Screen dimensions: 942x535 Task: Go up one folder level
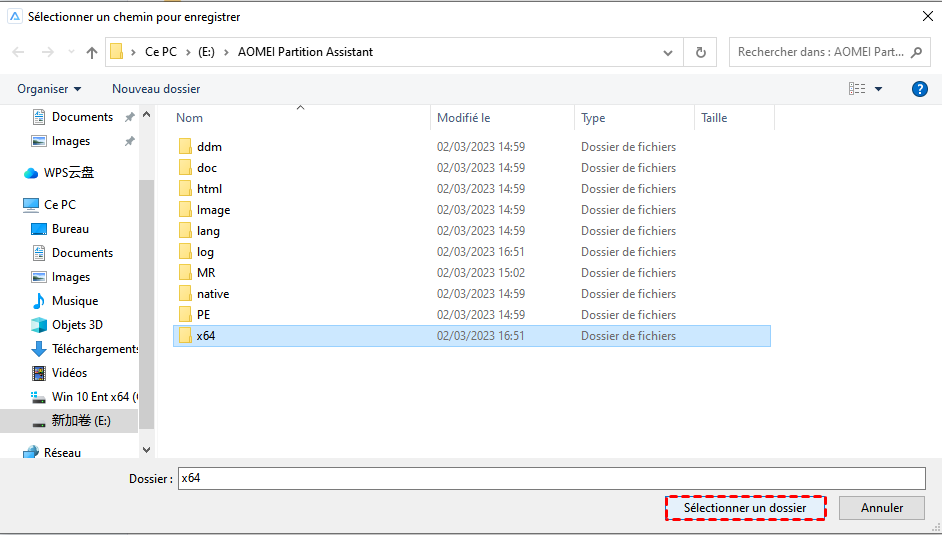[x=92, y=52]
